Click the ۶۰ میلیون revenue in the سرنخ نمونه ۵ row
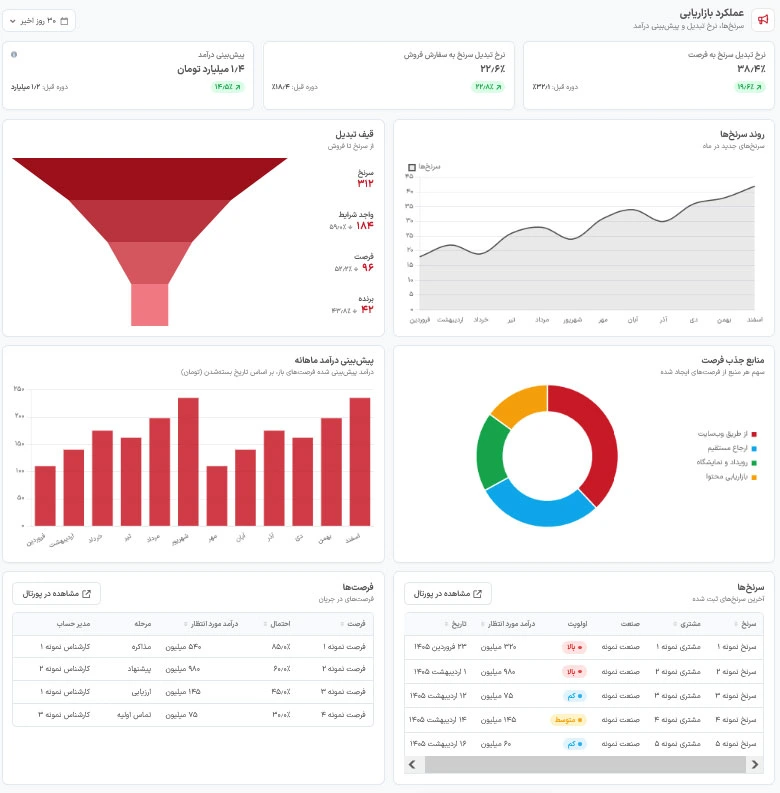 coord(496,744)
